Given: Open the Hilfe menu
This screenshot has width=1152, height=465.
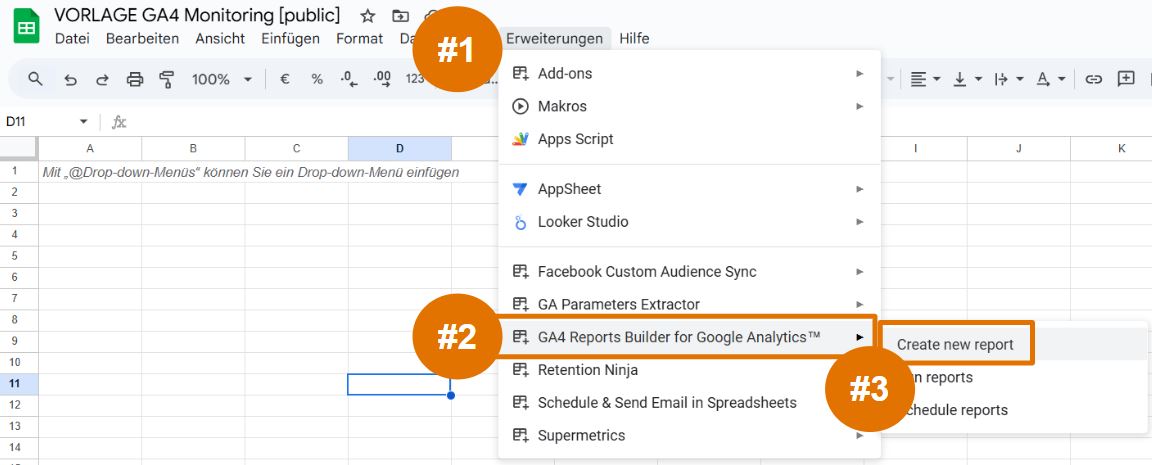Looking at the screenshot, I should 634,38.
